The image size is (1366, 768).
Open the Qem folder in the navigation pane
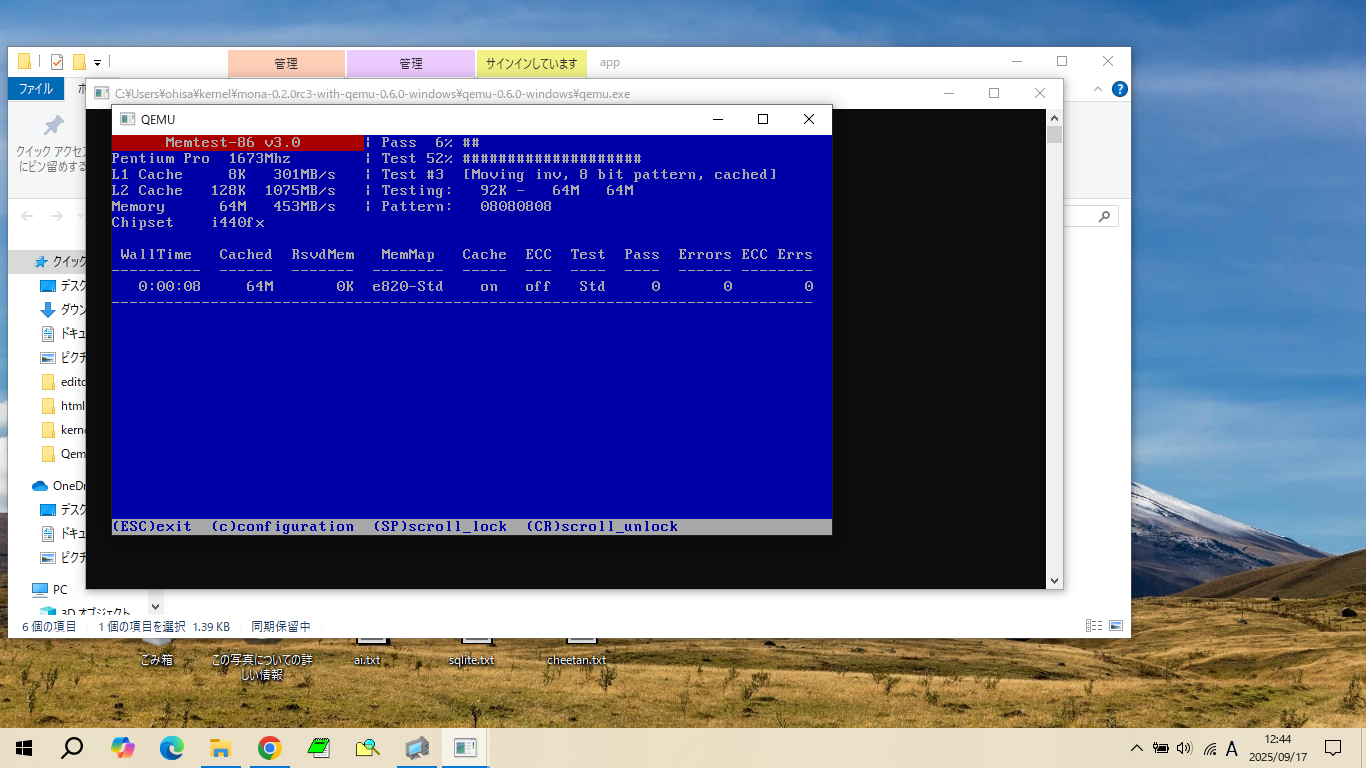click(x=63, y=454)
